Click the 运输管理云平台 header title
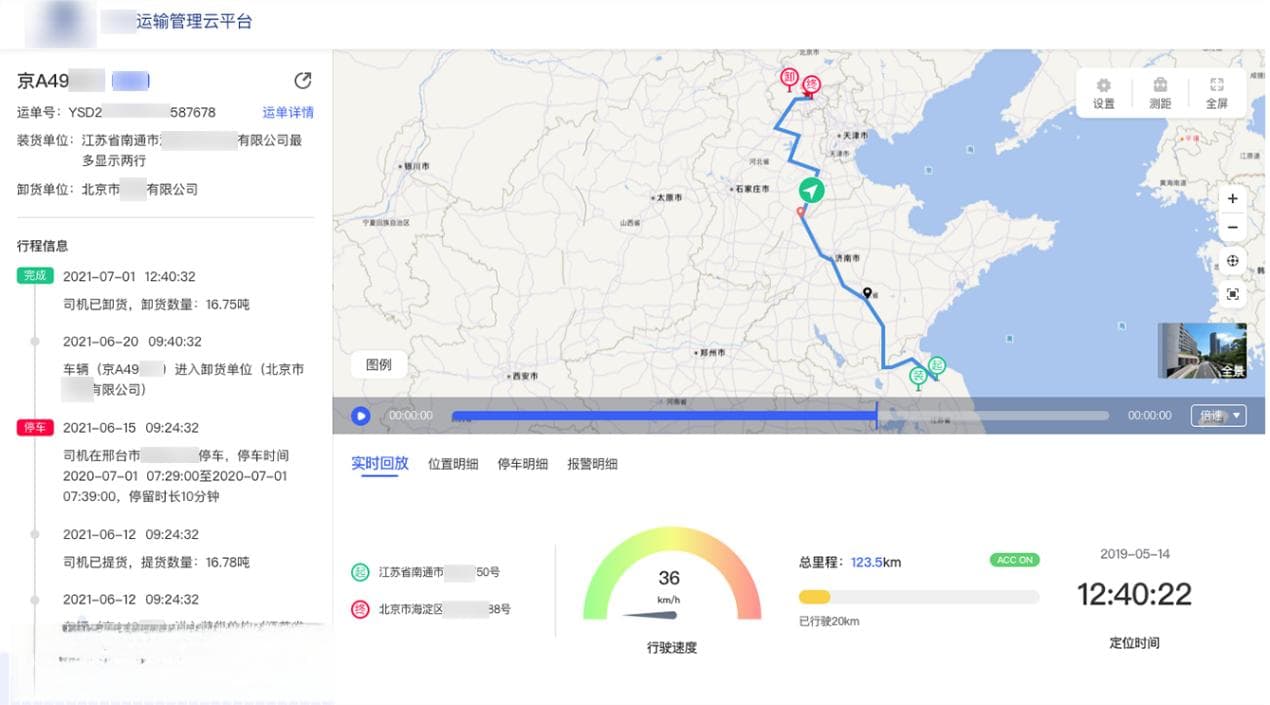The width and height of the screenshot is (1270, 705). (x=194, y=20)
